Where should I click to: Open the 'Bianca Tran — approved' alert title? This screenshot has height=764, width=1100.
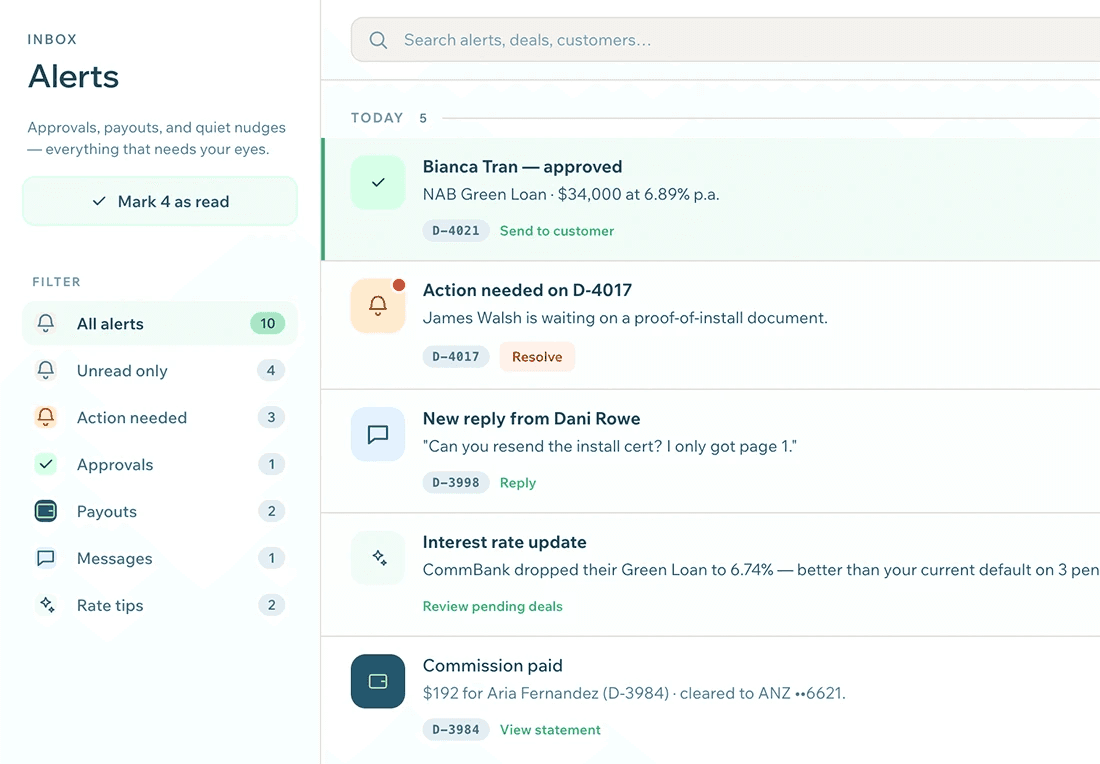pos(523,167)
